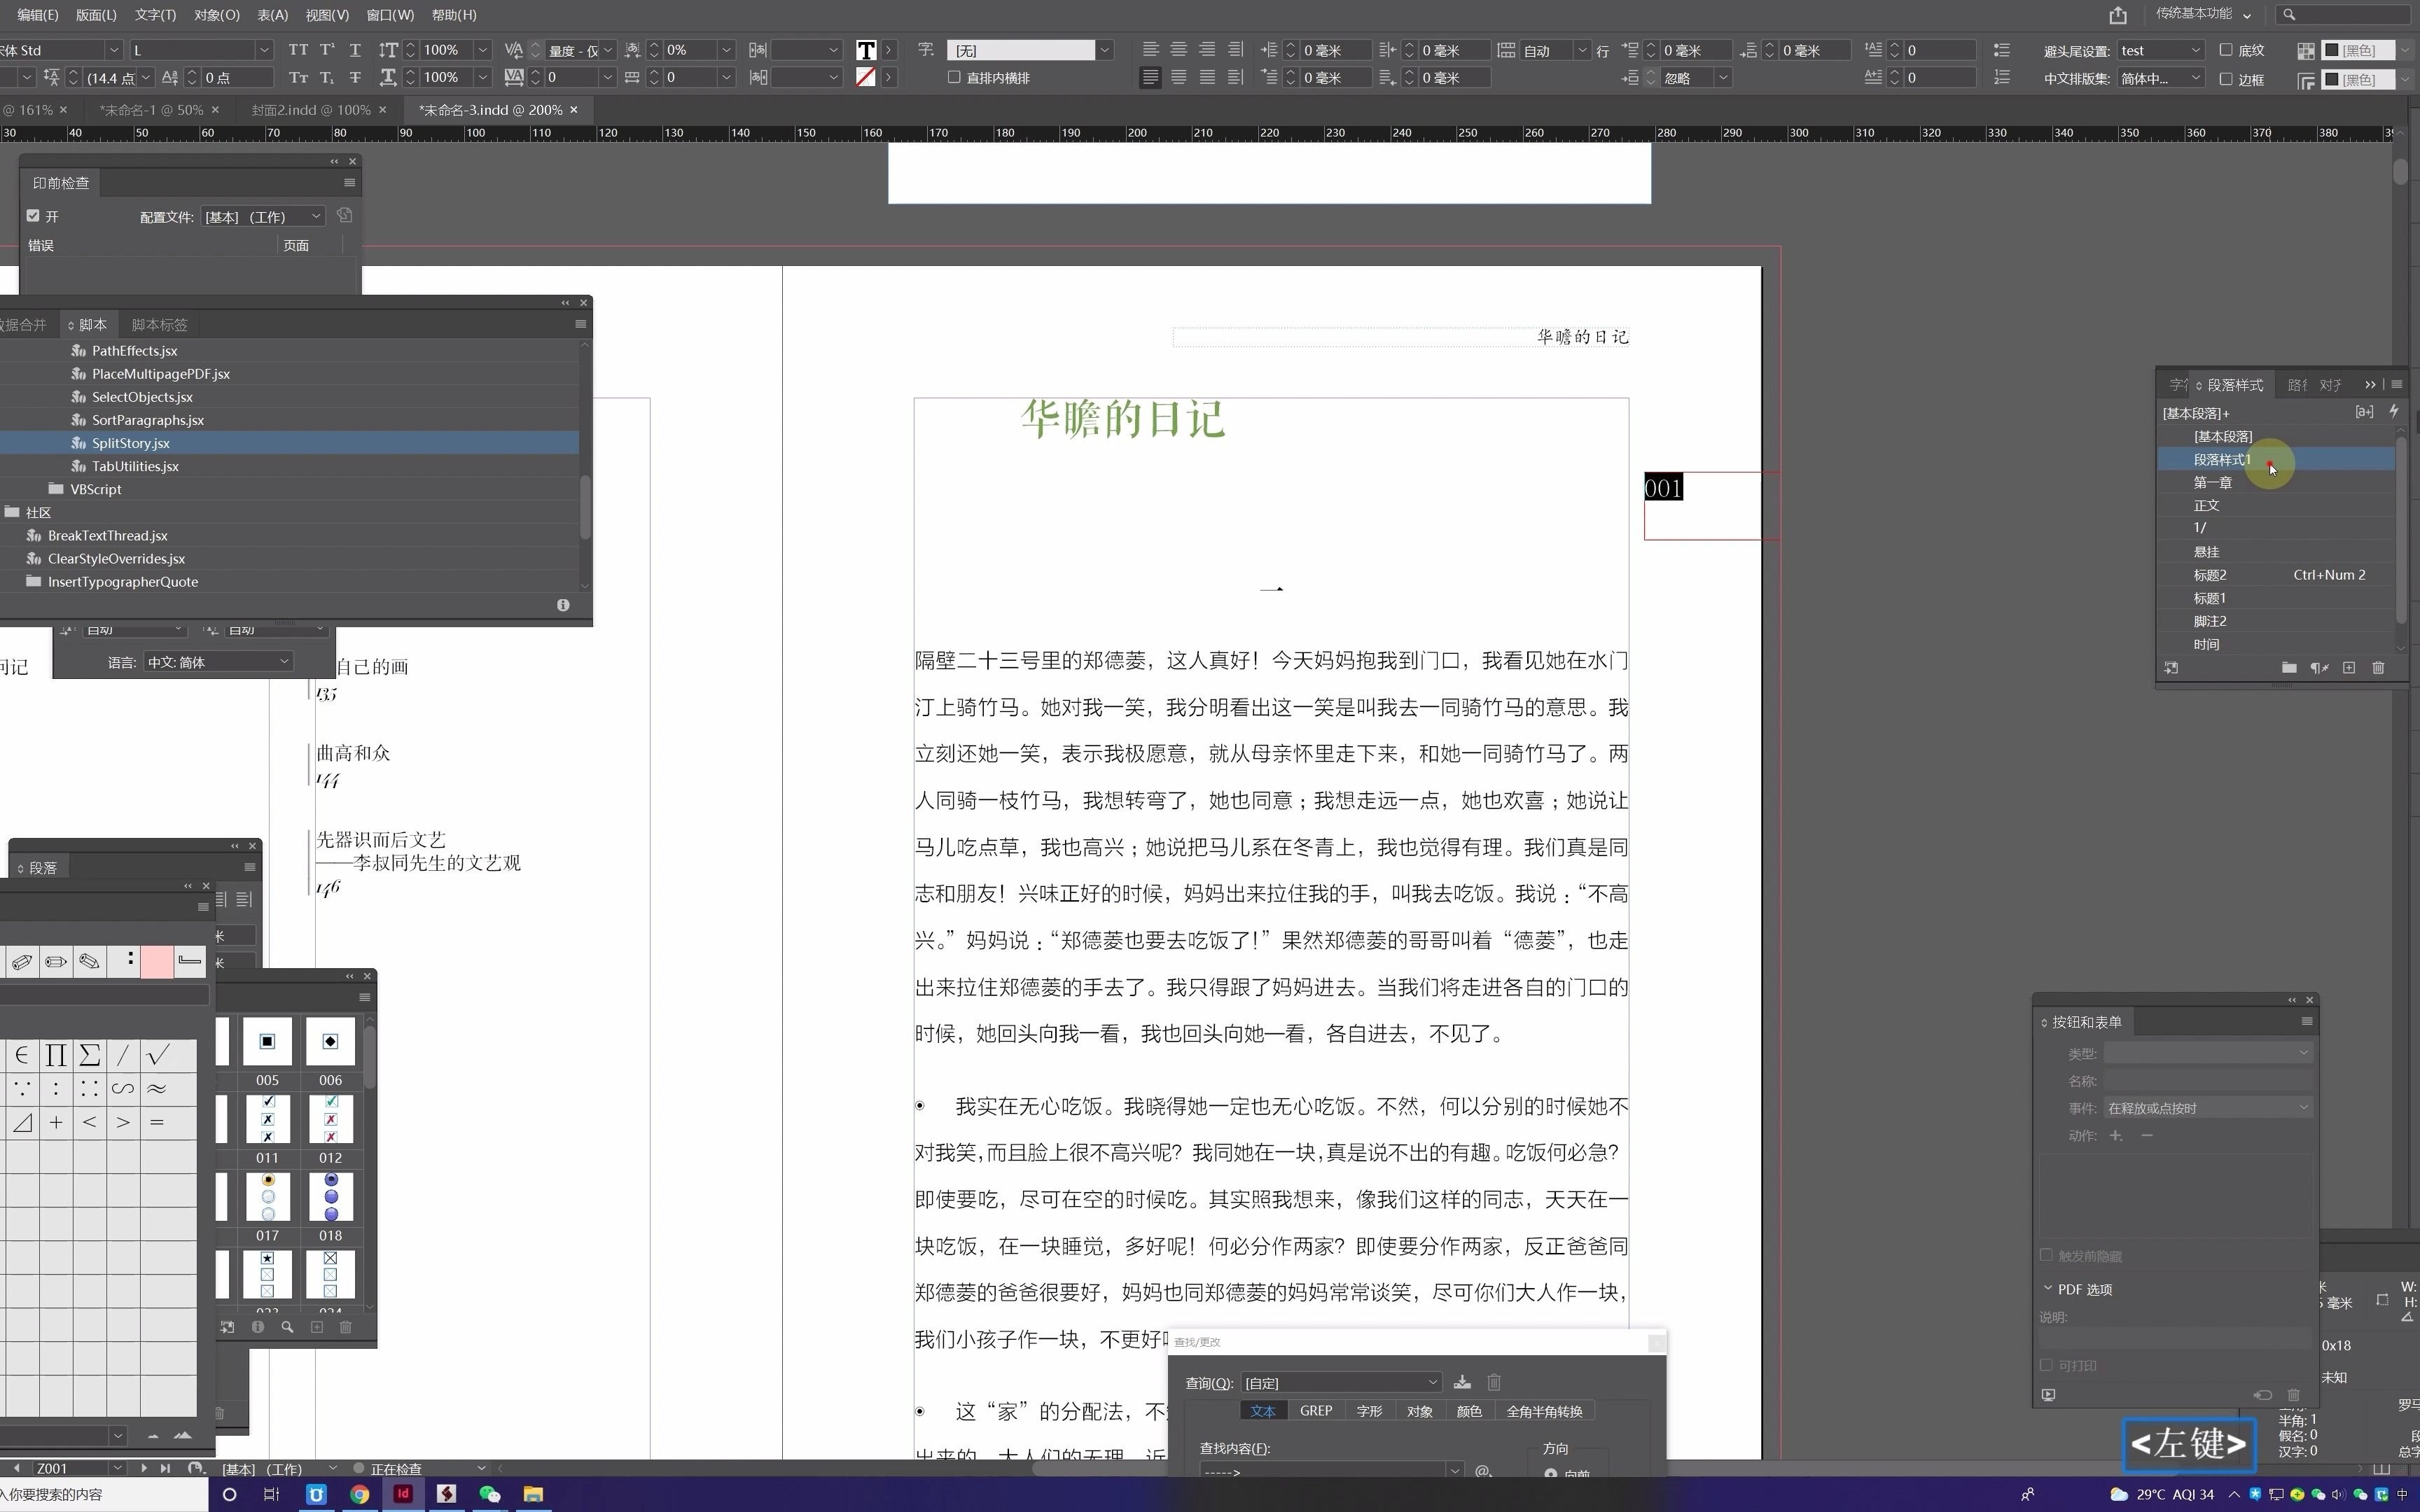Viewport: 2420px width, 1512px height.
Task: Open the language 中文: 简体 dropdown
Action: [x=218, y=662]
